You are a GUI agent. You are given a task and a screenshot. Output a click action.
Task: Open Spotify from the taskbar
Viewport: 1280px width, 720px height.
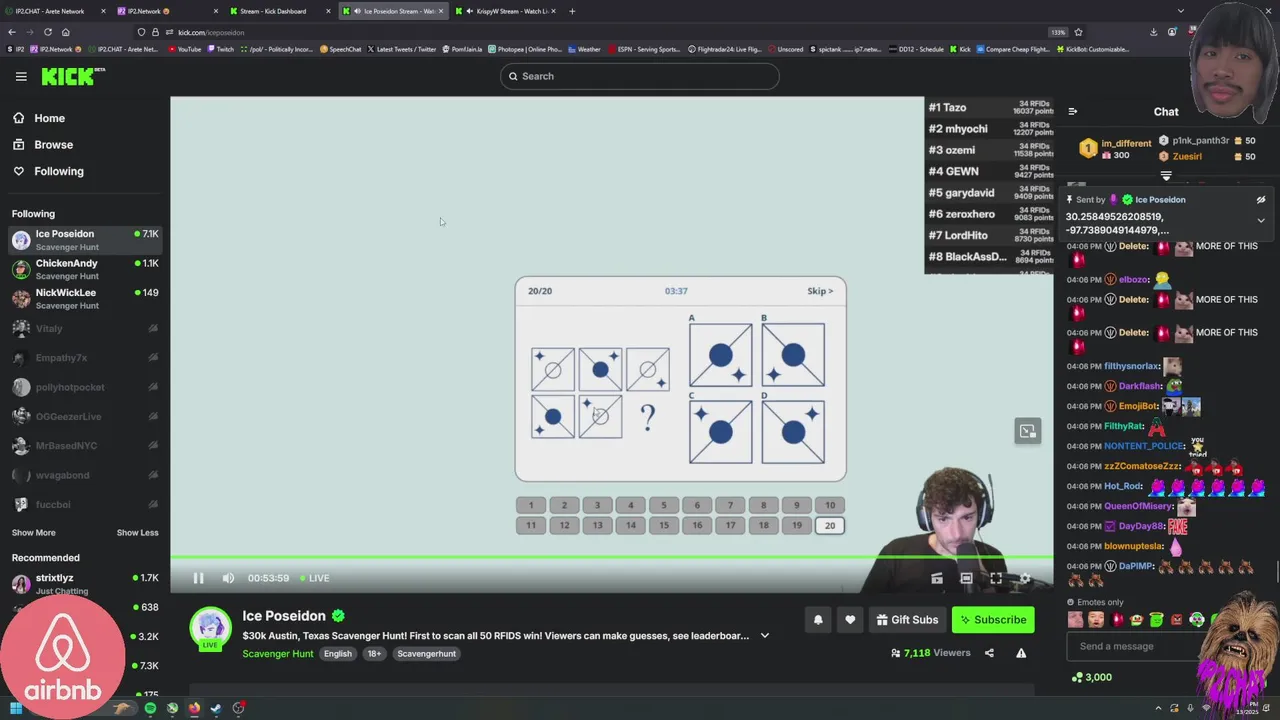pos(150,708)
